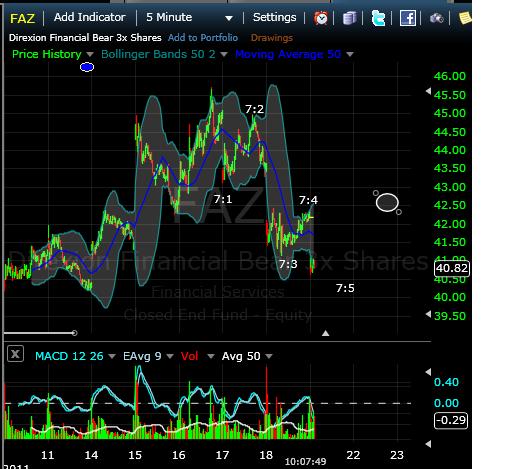The height and width of the screenshot is (469, 512).
Task: Expand Moving Average 50 dropdown arrow
Action: (x=350, y=54)
